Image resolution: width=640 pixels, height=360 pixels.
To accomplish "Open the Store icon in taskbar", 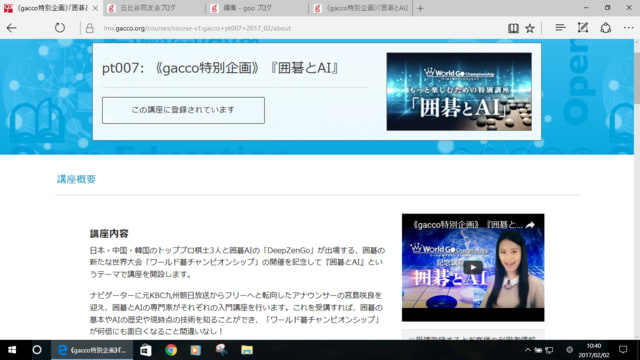I will [146, 350].
